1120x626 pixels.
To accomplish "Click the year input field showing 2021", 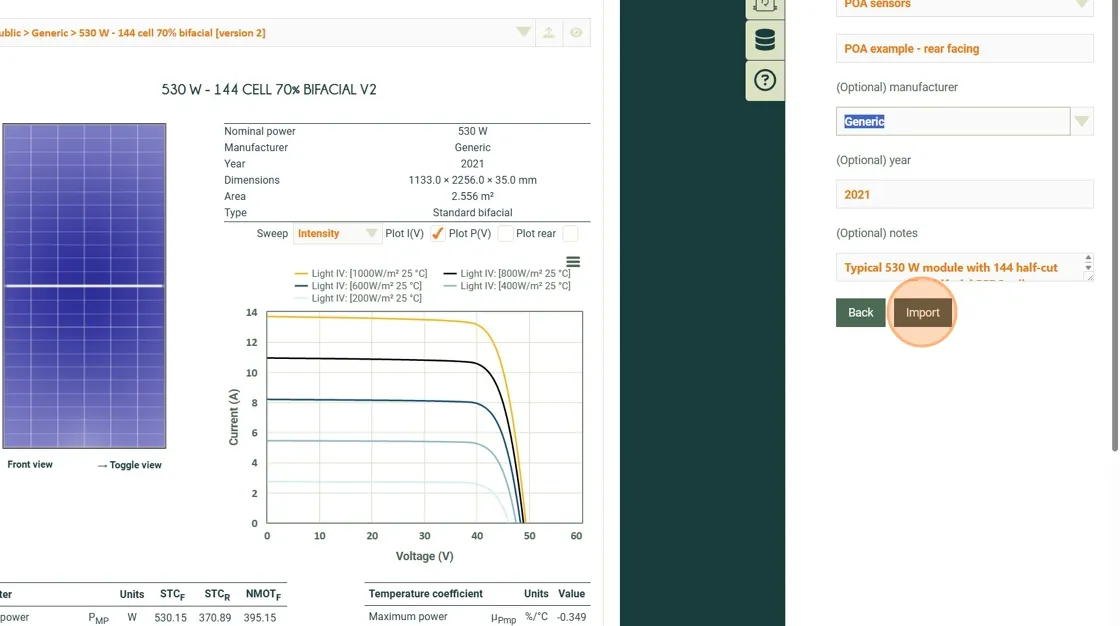I will (x=964, y=195).
